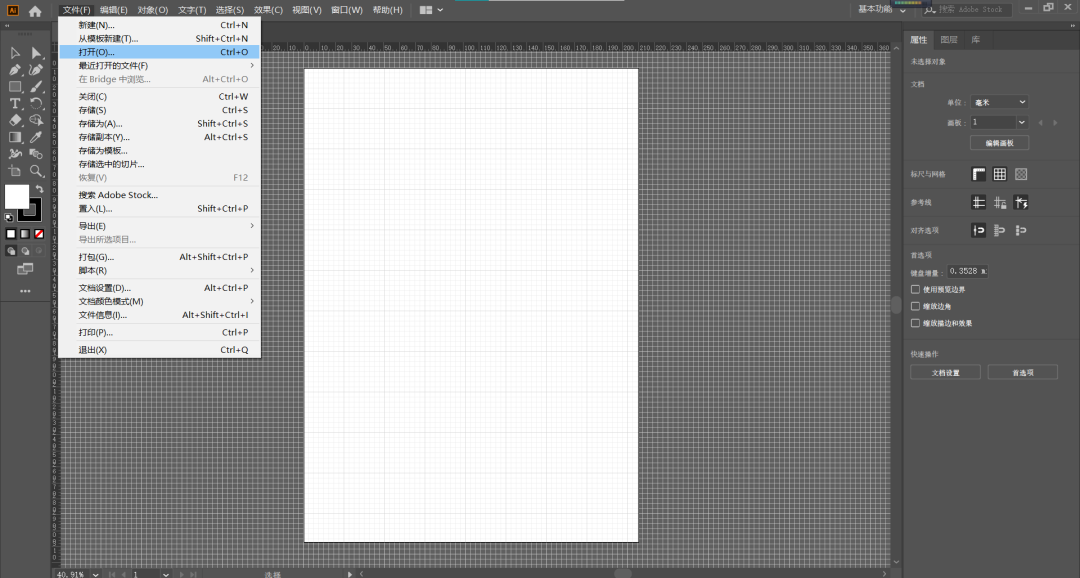Screen dimensions: 1080x578
Task: Select the Warp/Width tool
Action: coord(14,154)
